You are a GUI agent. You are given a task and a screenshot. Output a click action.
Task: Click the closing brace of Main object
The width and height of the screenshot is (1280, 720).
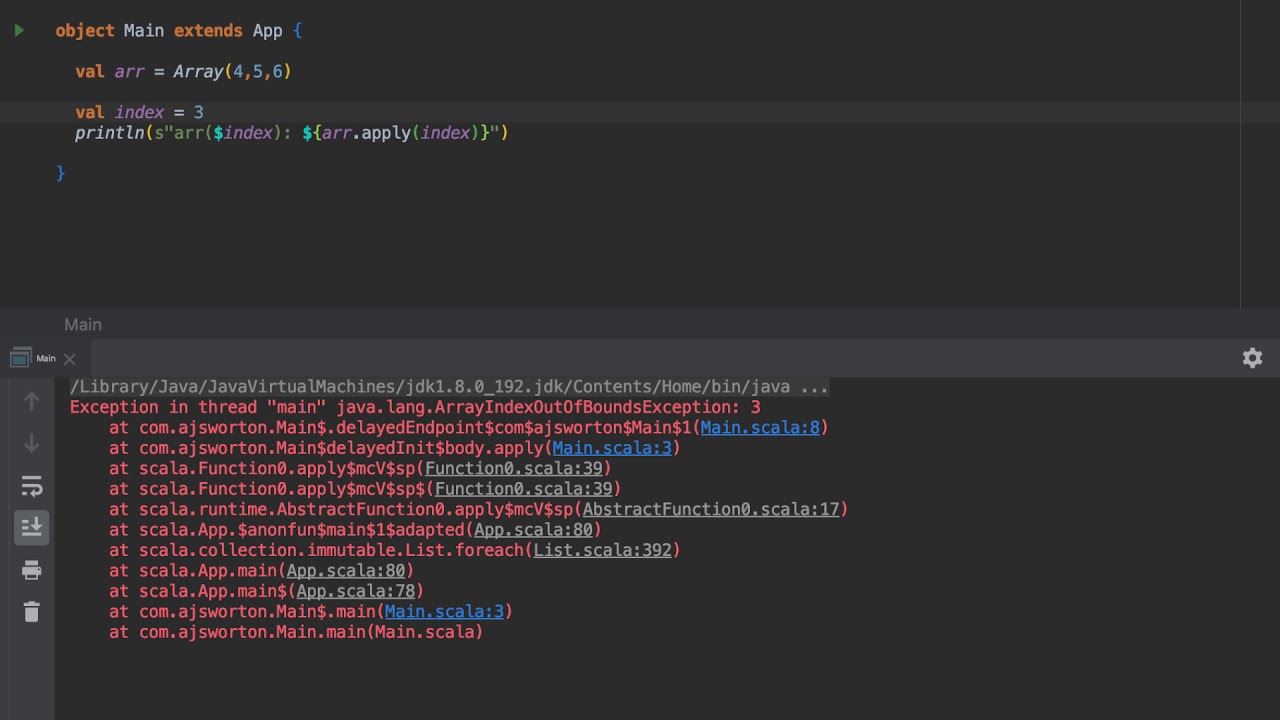pos(60,173)
